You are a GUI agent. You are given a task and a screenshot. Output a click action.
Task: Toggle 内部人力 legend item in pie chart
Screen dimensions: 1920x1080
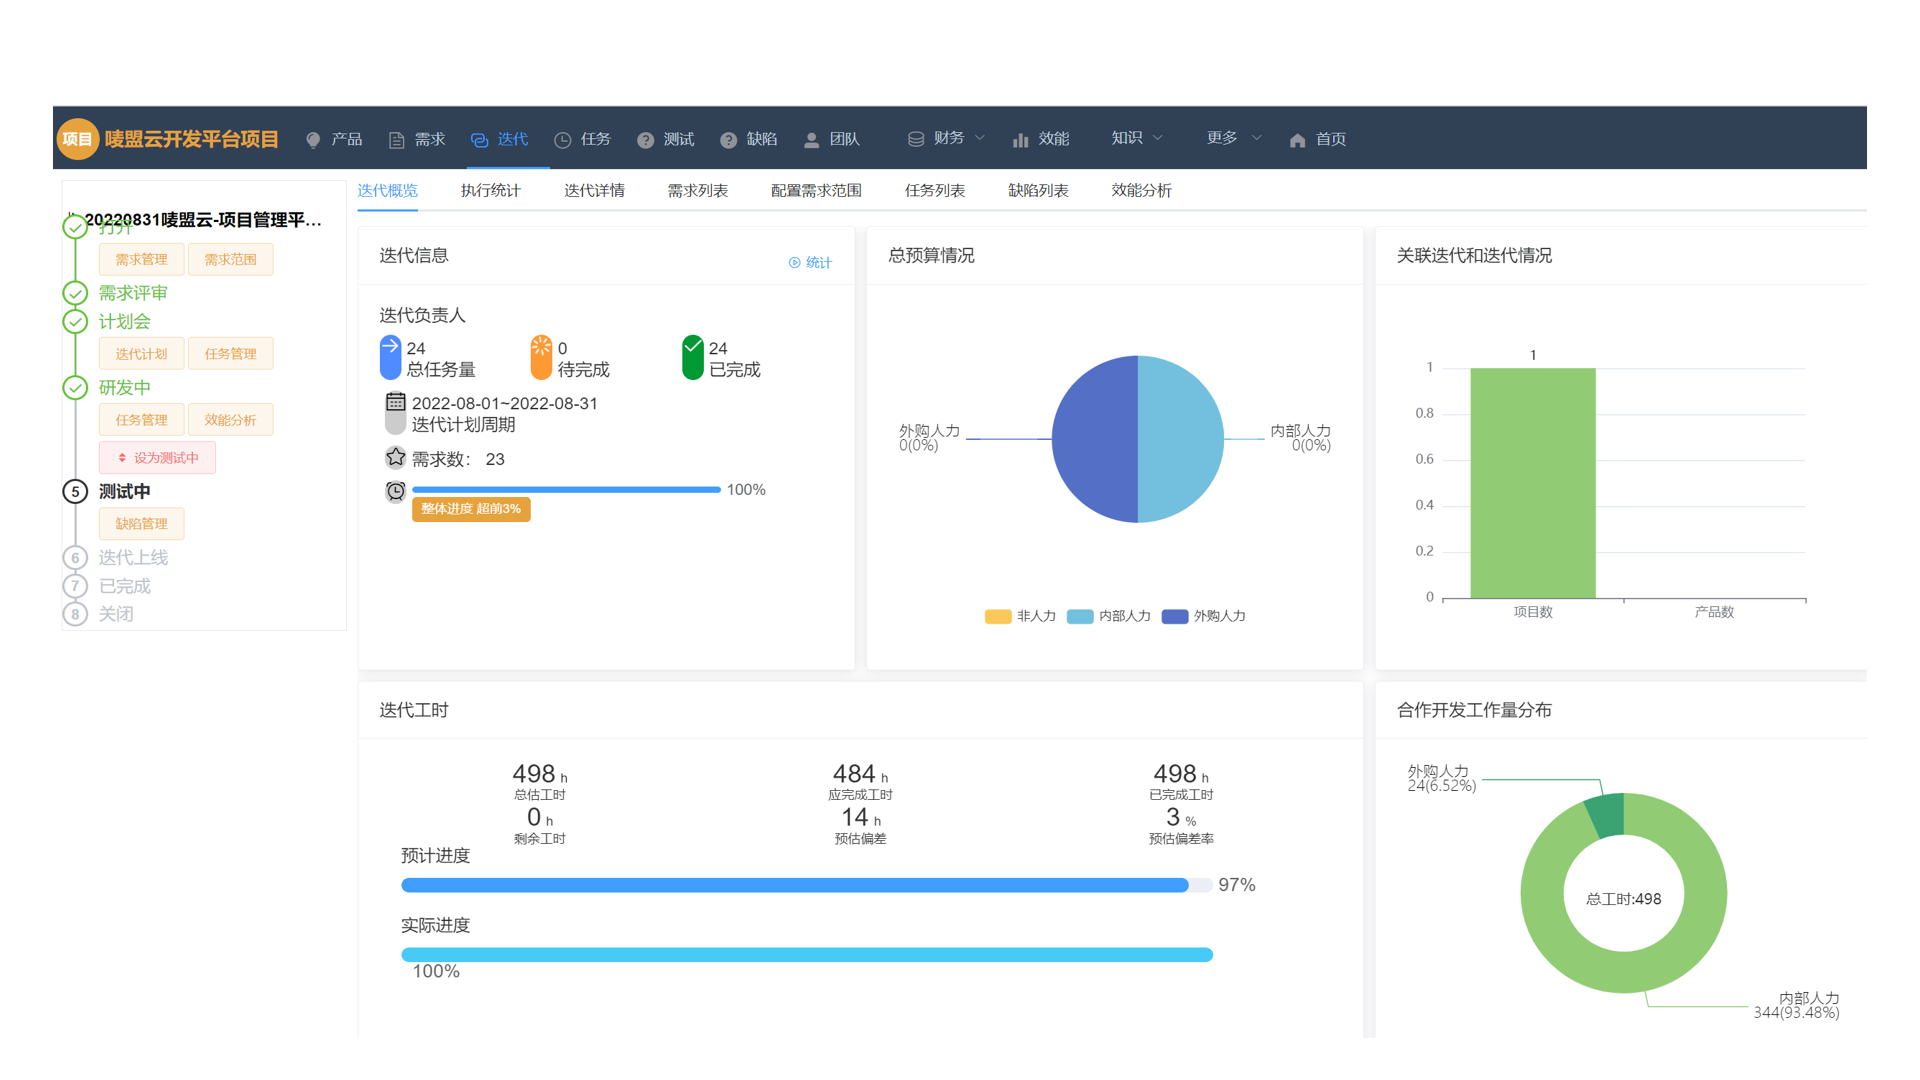pos(1108,616)
